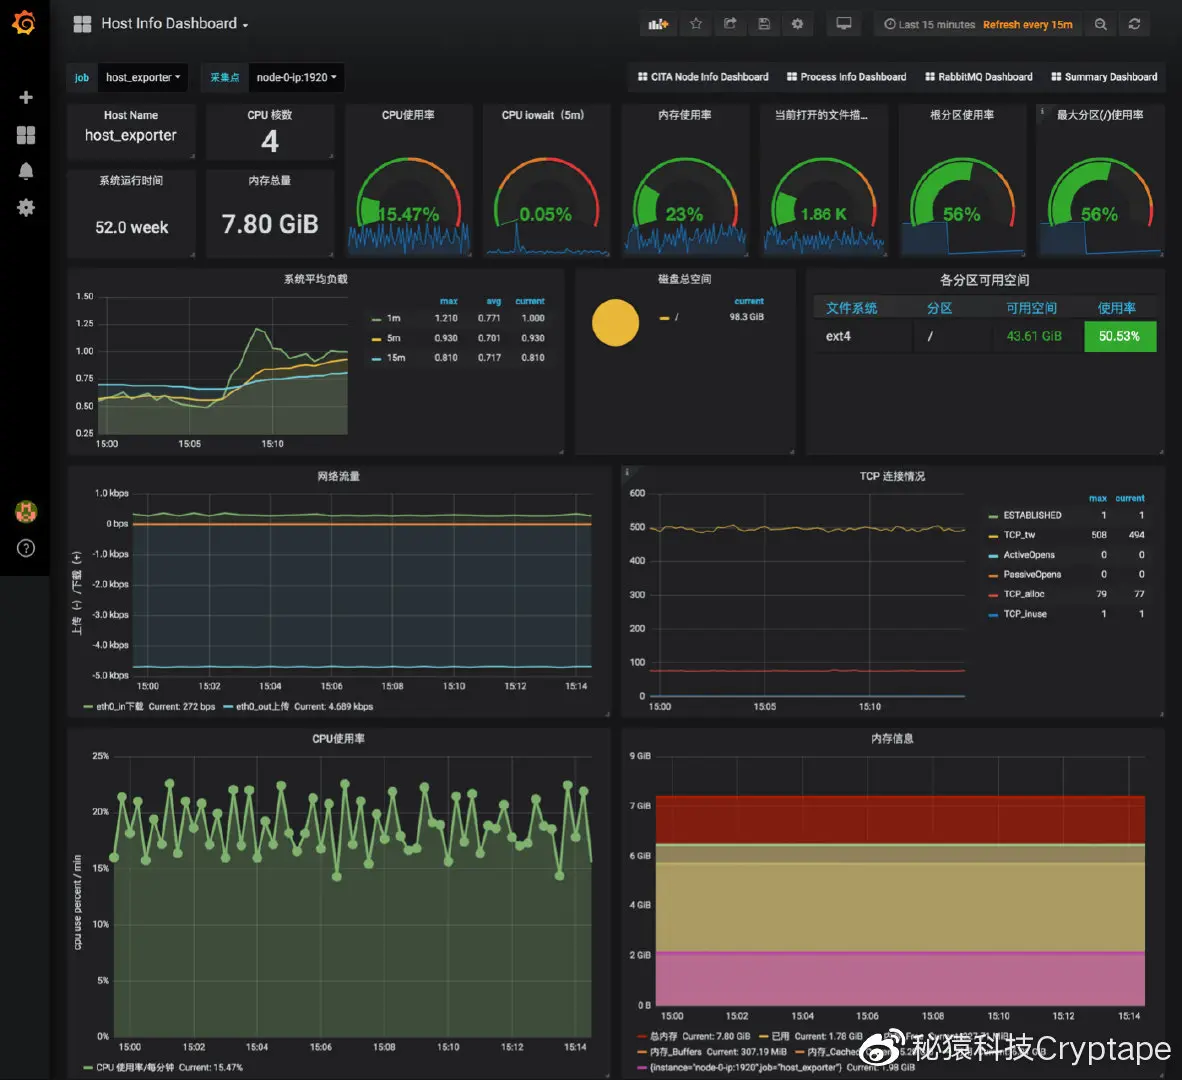Open the time range picker Last 15 minutes
1182x1080 pixels.
929,24
